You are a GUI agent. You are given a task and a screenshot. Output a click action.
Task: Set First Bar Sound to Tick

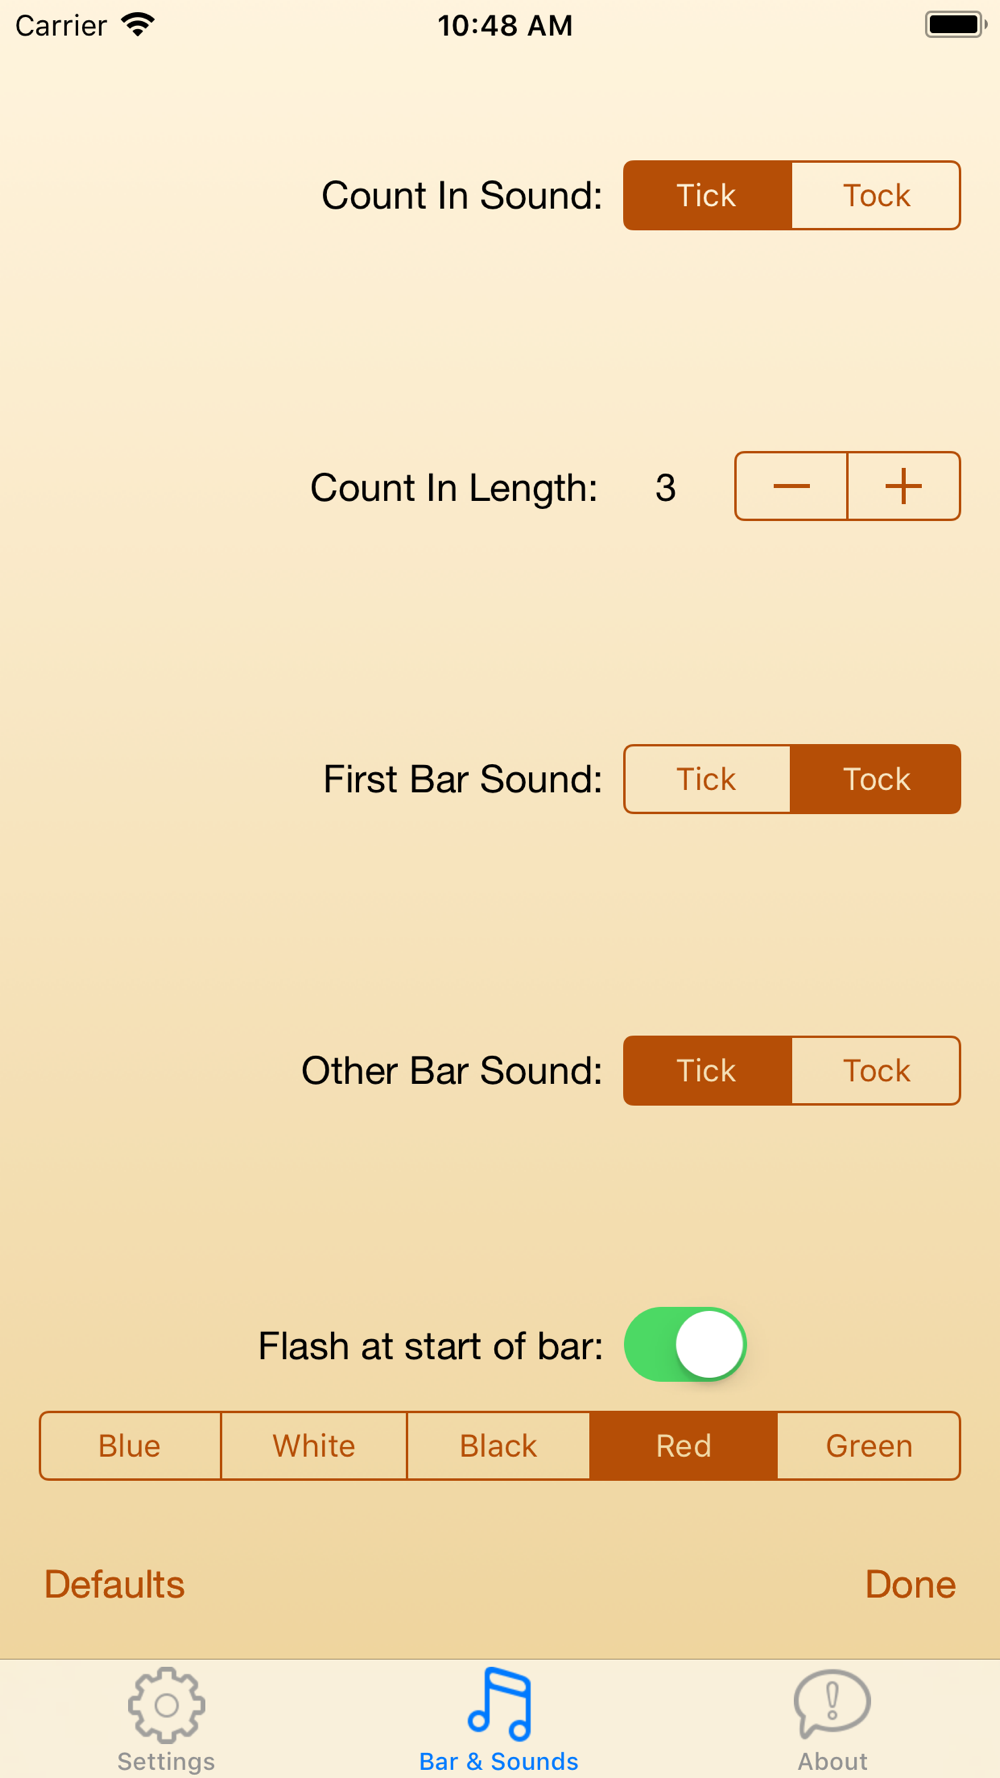click(707, 779)
